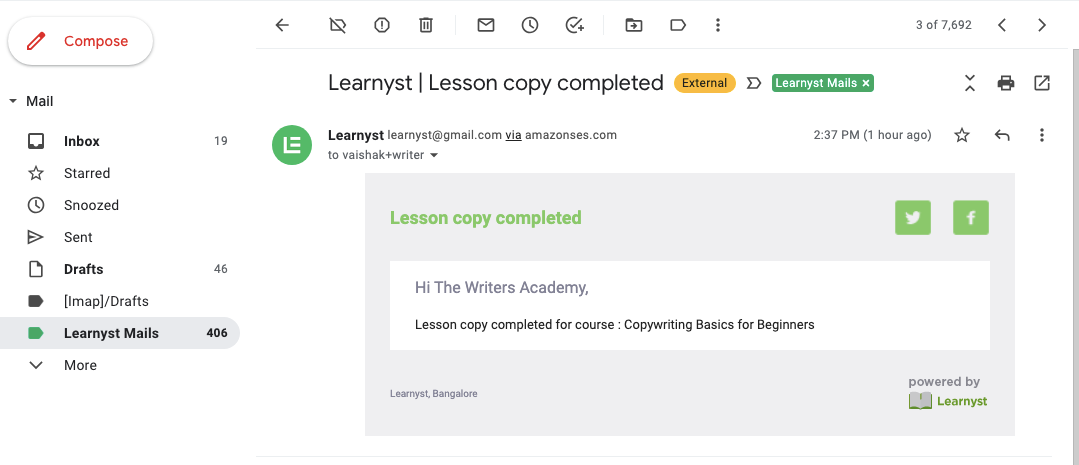Mark email as unread with envelope icon
The image size is (1079, 465).
(x=486, y=25)
